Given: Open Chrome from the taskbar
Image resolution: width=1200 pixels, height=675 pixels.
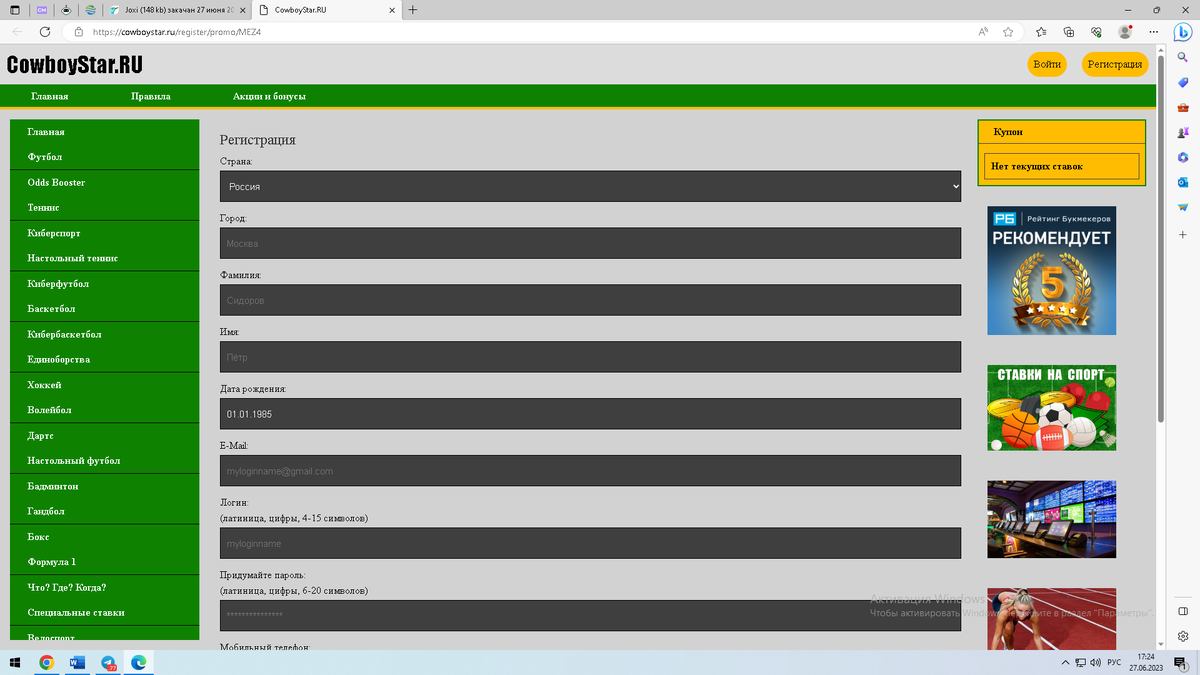Looking at the screenshot, I should (46, 662).
